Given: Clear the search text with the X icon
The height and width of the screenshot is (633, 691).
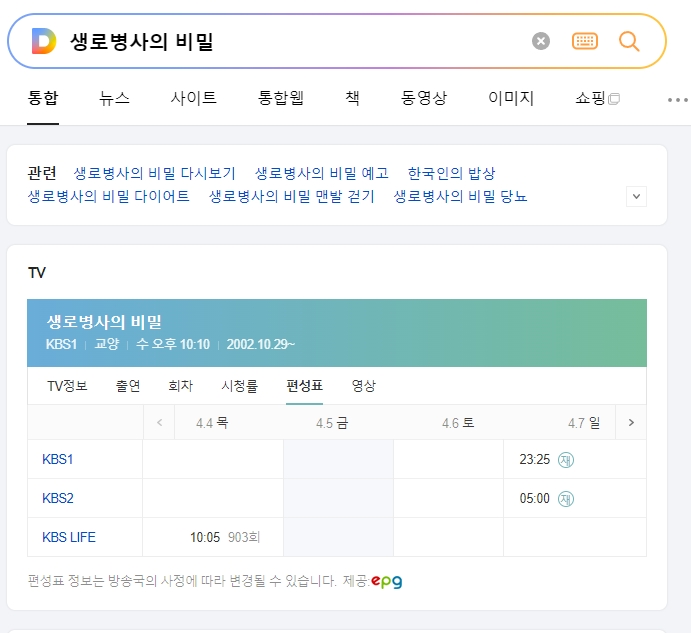Looking at the screenshot, I should (541, 41).
